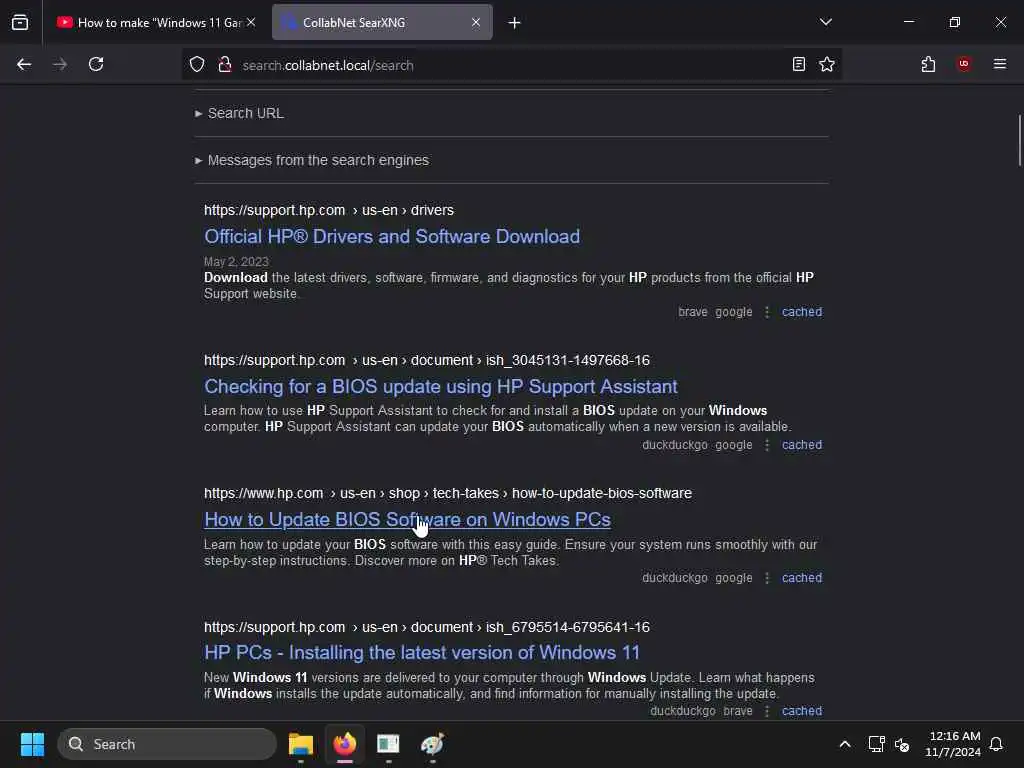Click Firefox icon in the taskbar
The height and width of the screenshot is (768, 1024).
345,744
